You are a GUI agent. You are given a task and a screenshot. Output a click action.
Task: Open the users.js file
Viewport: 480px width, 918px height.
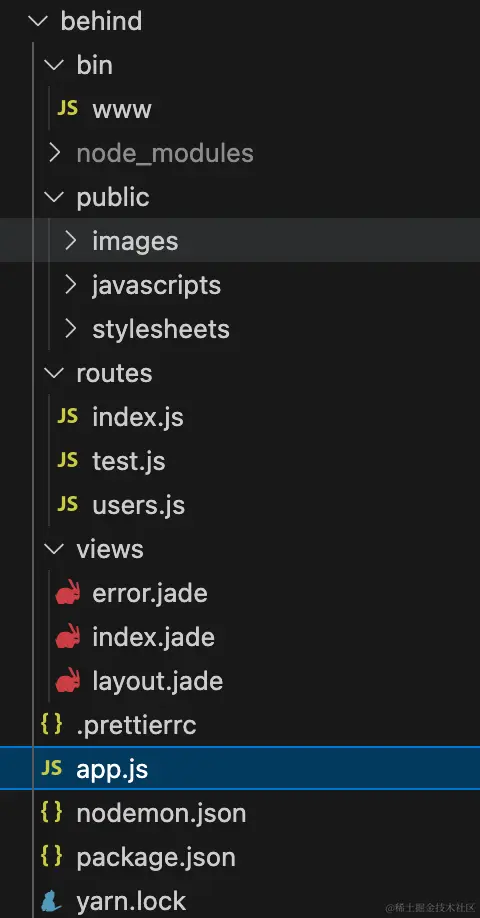[x=139, y=505]
